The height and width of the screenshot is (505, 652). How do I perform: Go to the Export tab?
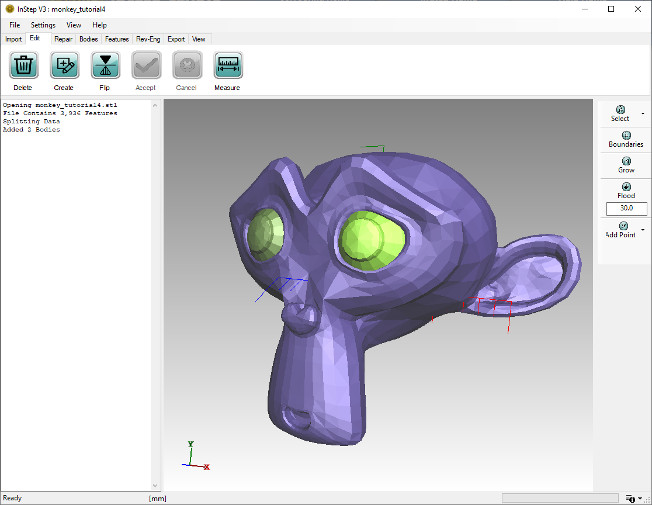pyautogui.click(x=176, y=38)
